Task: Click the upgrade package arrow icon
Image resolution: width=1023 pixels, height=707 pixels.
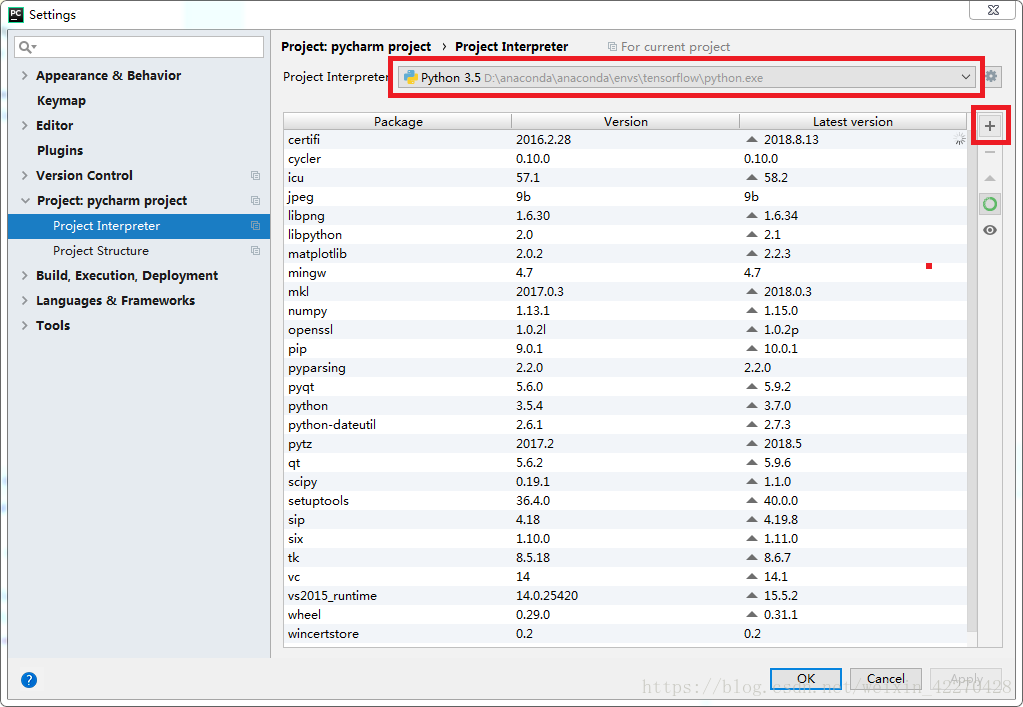Action: pyautogui.click(x=990, y=178)
